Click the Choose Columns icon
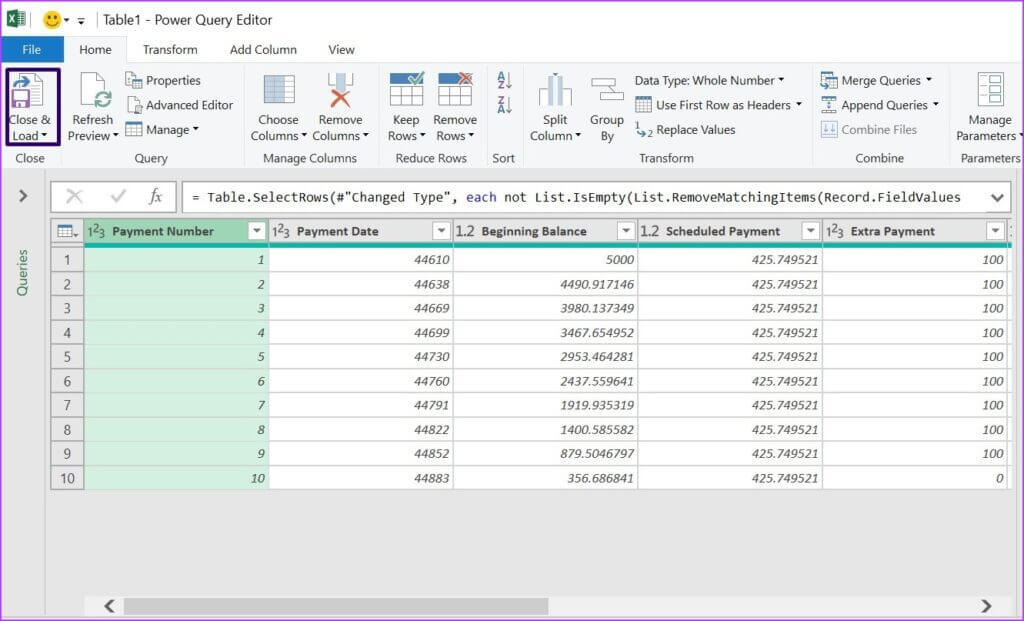 279,89
